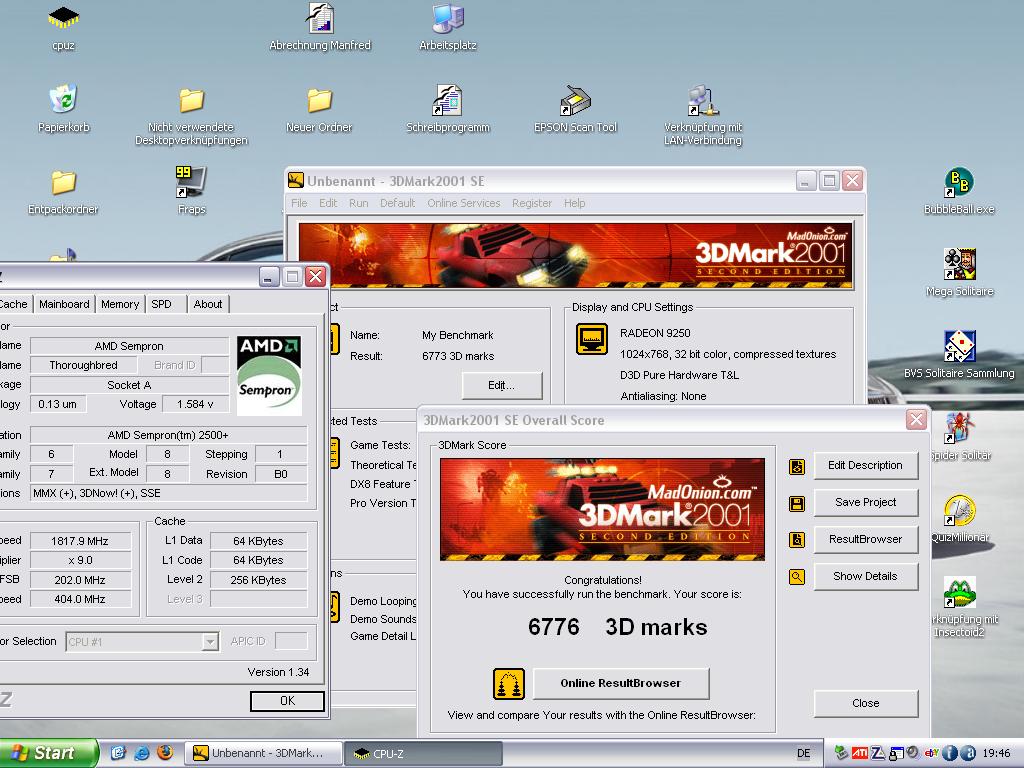Click the Edit Description icon in score dialog
Image resolution: width=1024 pixels, height=768 pixels.
[x=797, y=466]
